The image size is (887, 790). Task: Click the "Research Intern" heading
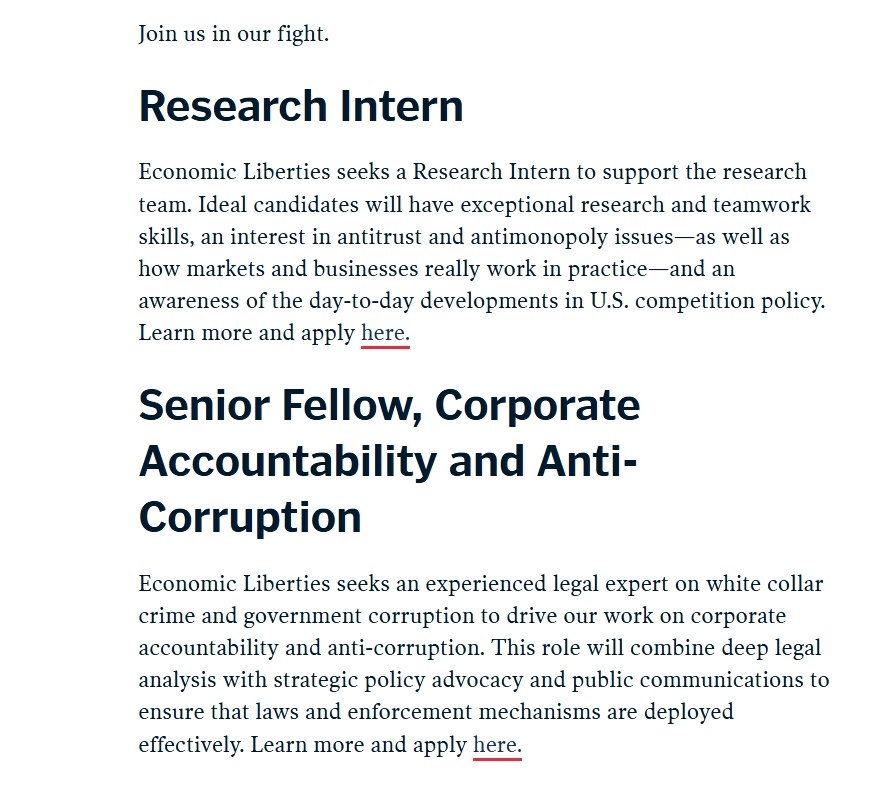click(301, 106)
